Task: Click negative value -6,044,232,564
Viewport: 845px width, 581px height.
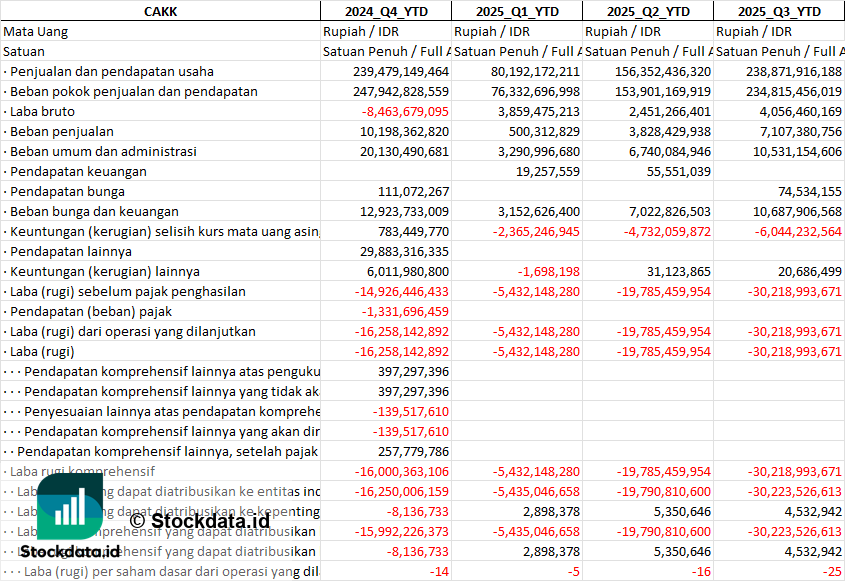Action: (798, 231)
